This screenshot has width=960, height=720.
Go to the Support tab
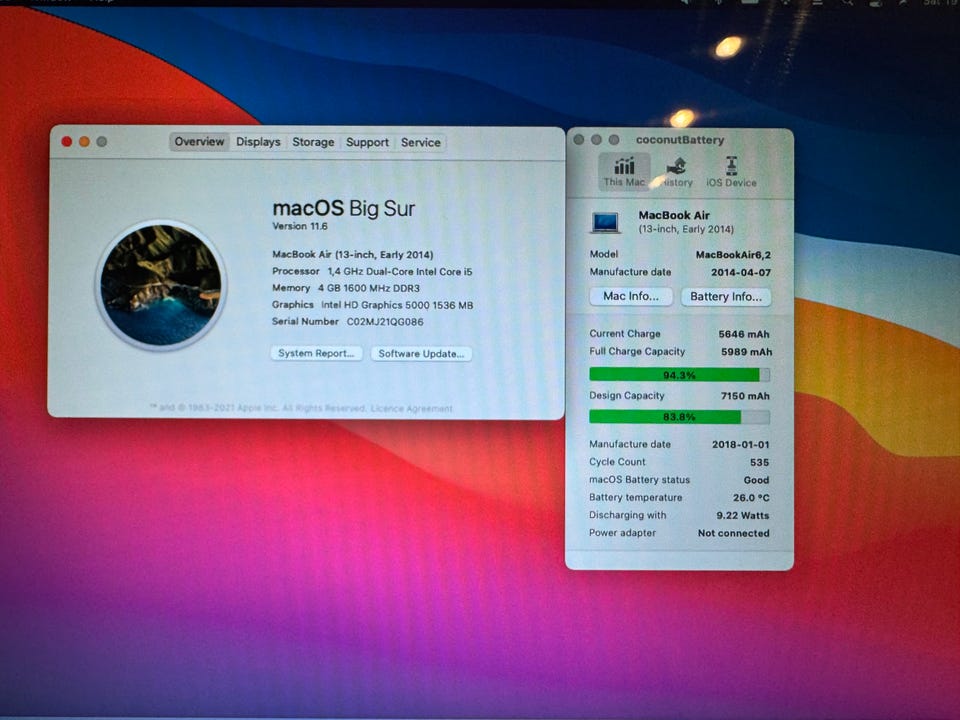[367, 142]
